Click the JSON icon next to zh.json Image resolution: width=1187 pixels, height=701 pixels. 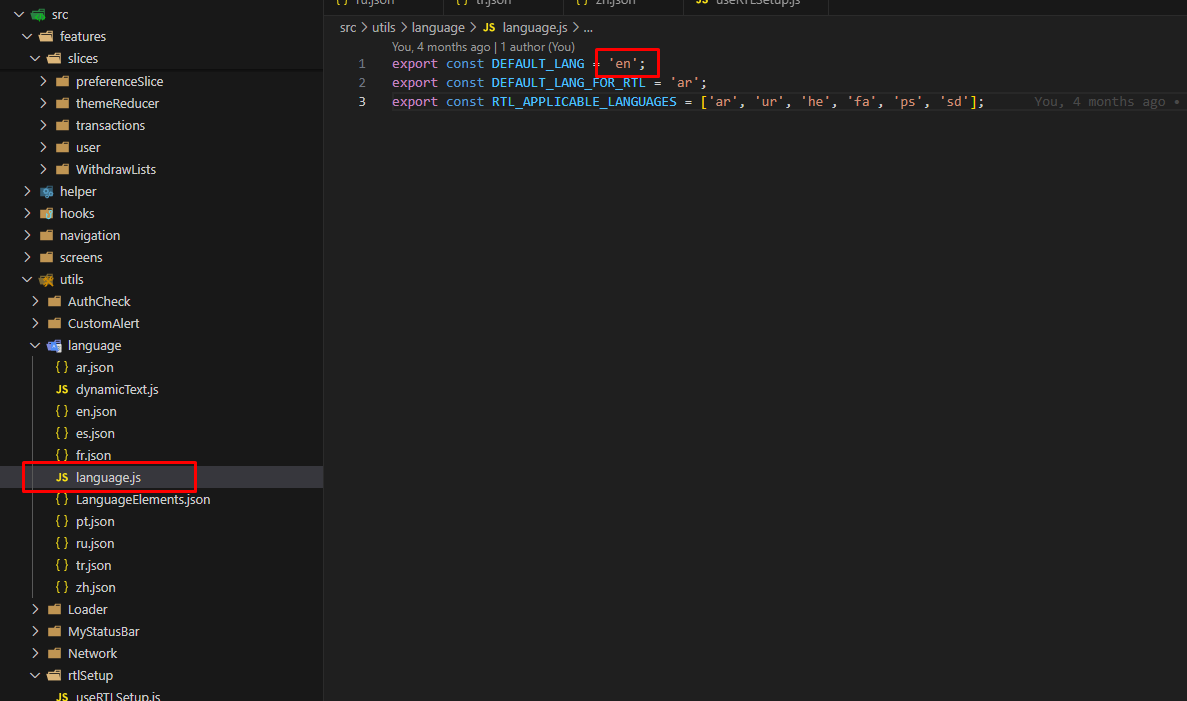(x=62, y=587)
